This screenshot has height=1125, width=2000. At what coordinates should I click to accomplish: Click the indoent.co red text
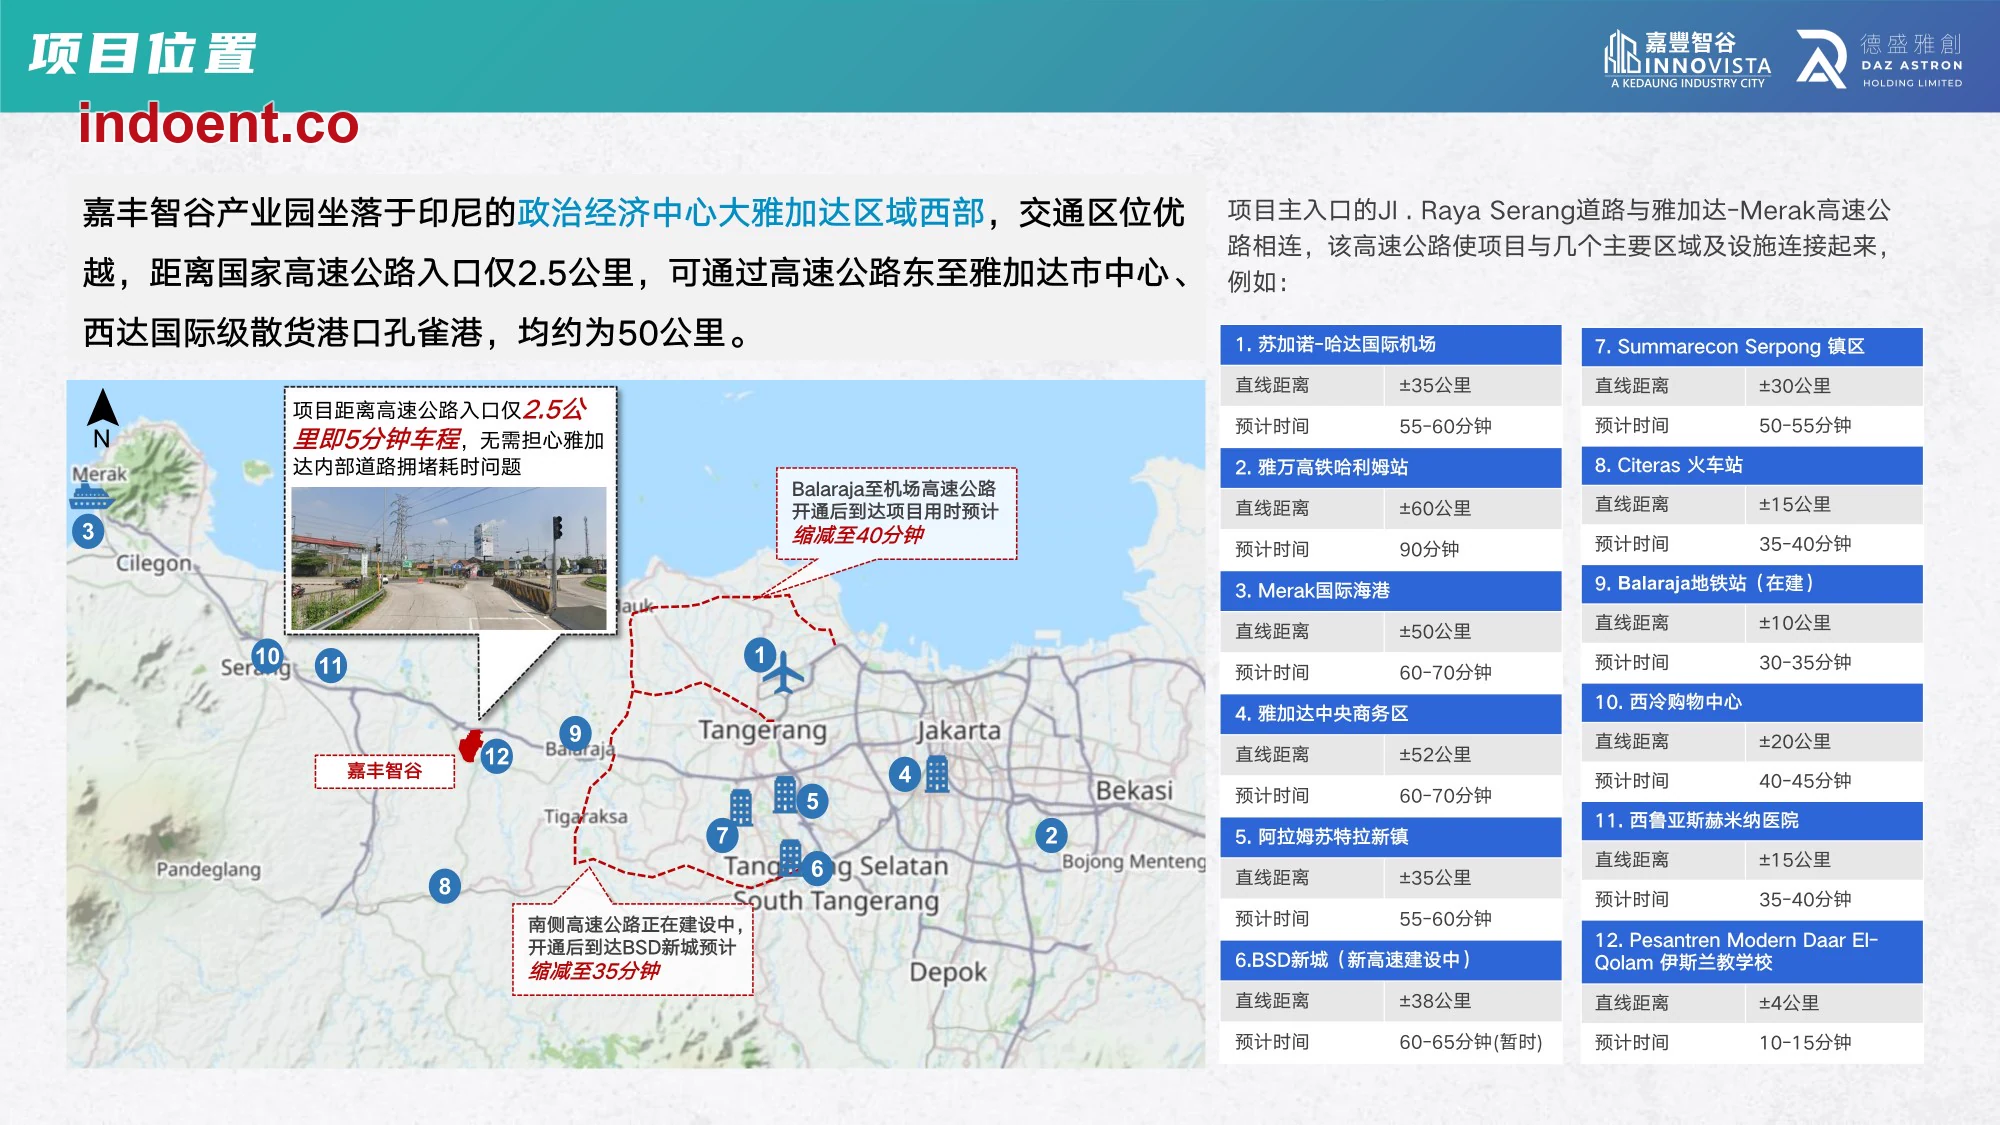click(x=219, y=124)
